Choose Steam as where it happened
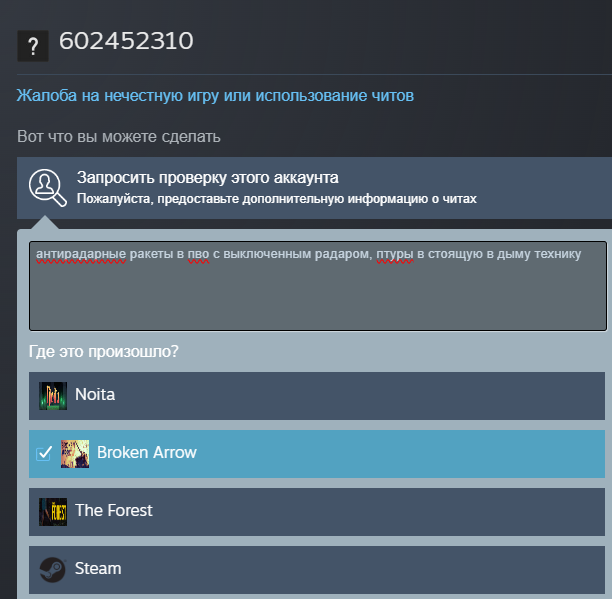This screenshot has height=599, width=612. 317,570
